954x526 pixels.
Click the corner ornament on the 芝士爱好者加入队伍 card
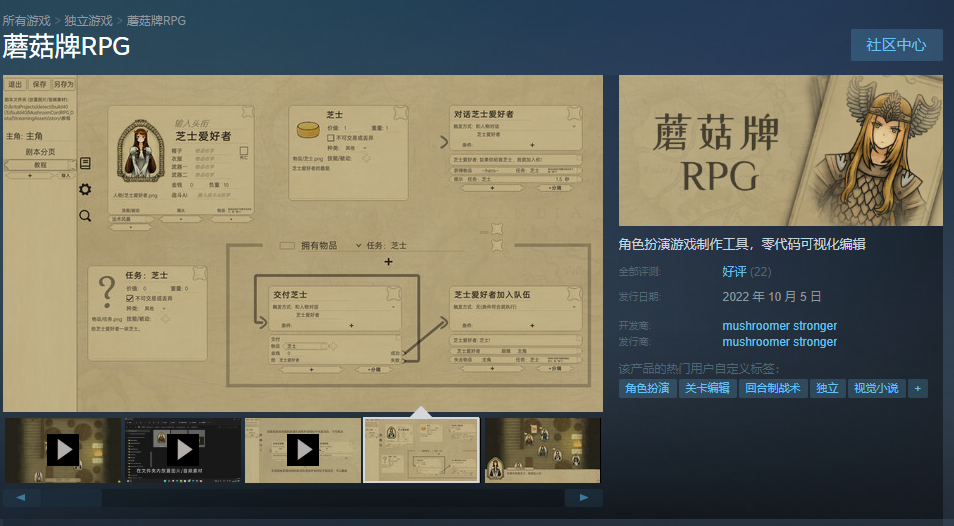574,294
